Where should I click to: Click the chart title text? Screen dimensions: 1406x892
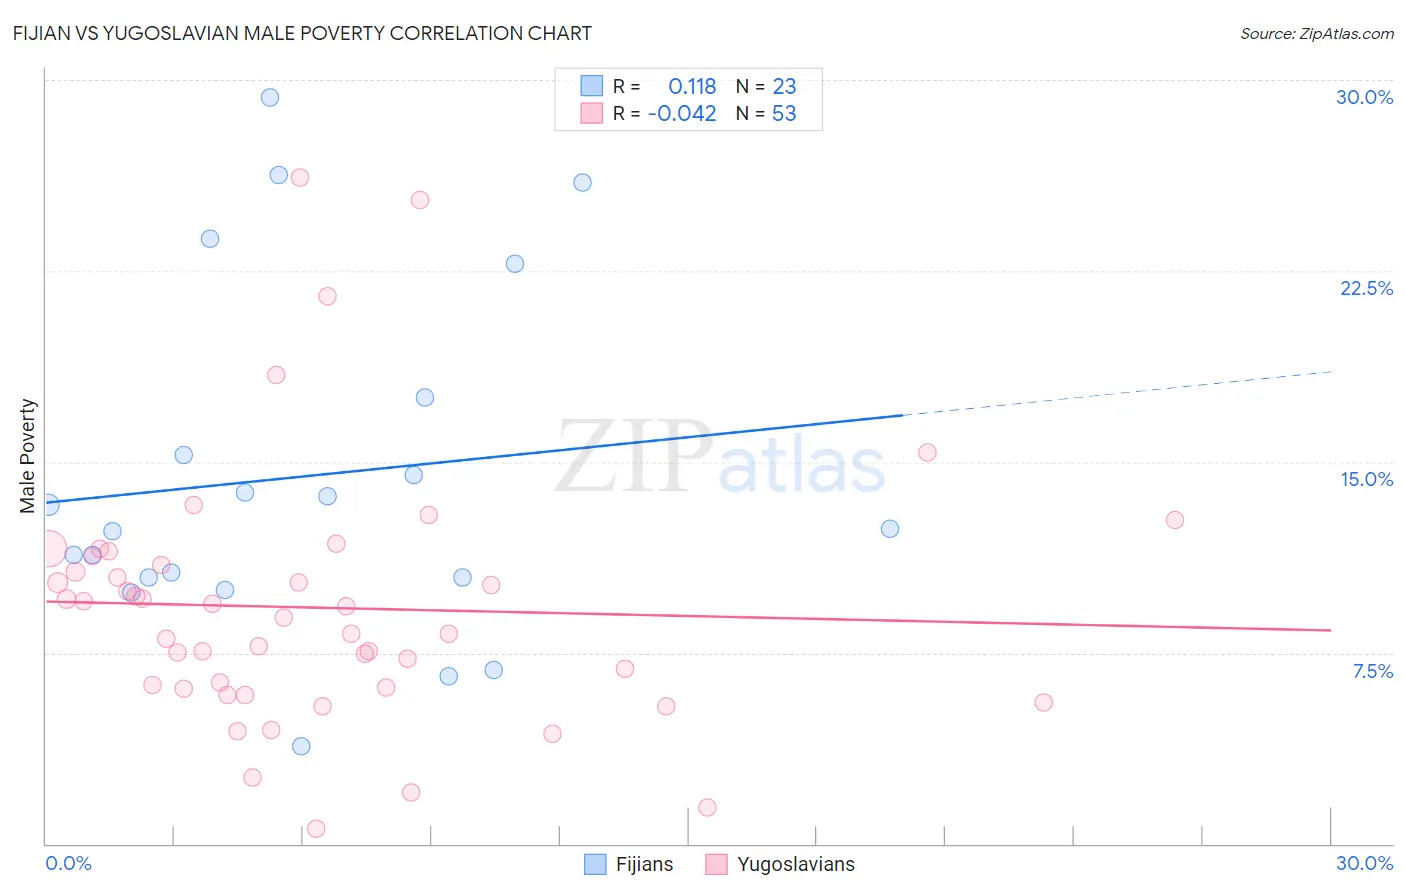click(x=302, y=33)
